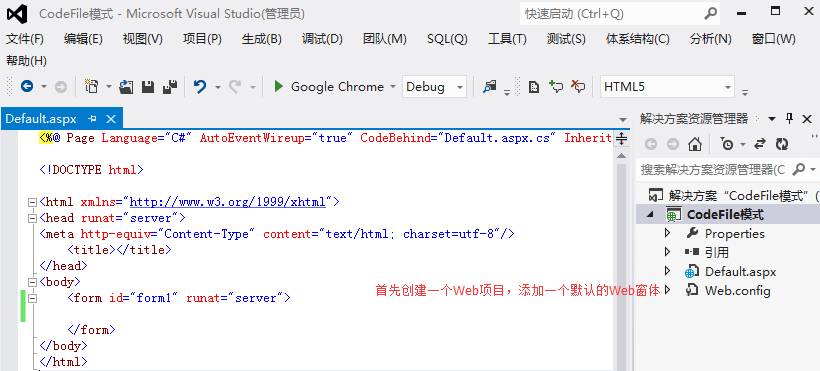Collapse the body element outline box

click(x=32, y=283)
